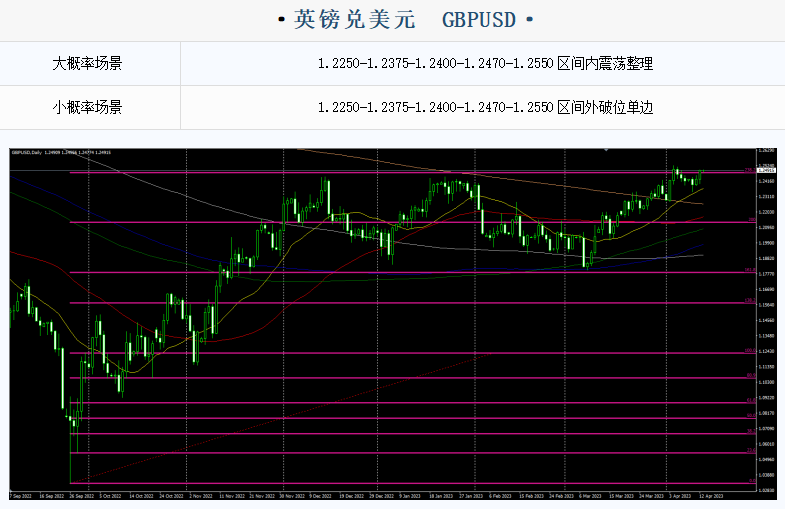The width and height of the screenshot is (785, 509).
Task: Click the 6 Mar 2023 date label
Action: pos(590,496)
